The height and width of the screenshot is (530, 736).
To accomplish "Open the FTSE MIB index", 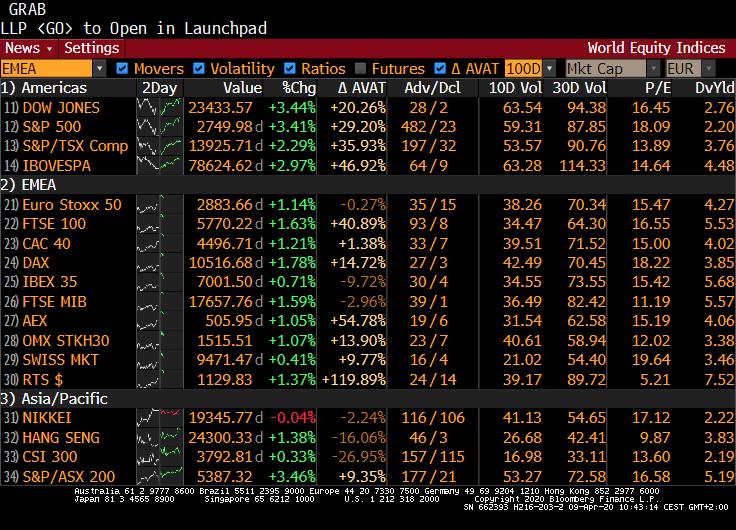I will point(54,302).
